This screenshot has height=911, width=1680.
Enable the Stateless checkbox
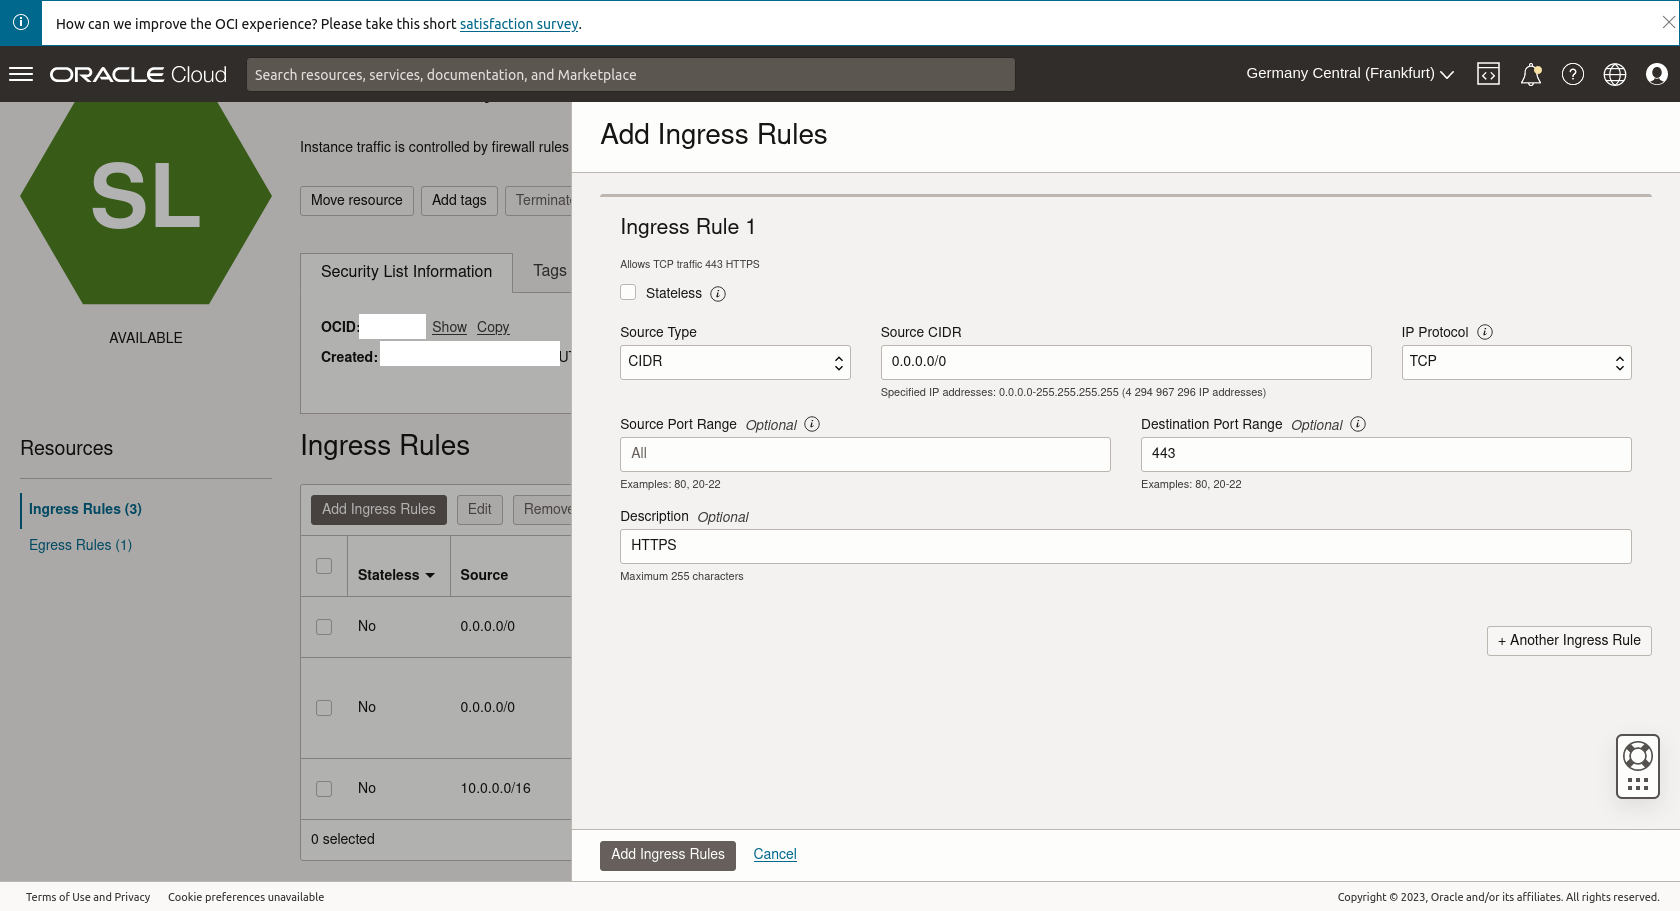[x=628, y=293]
